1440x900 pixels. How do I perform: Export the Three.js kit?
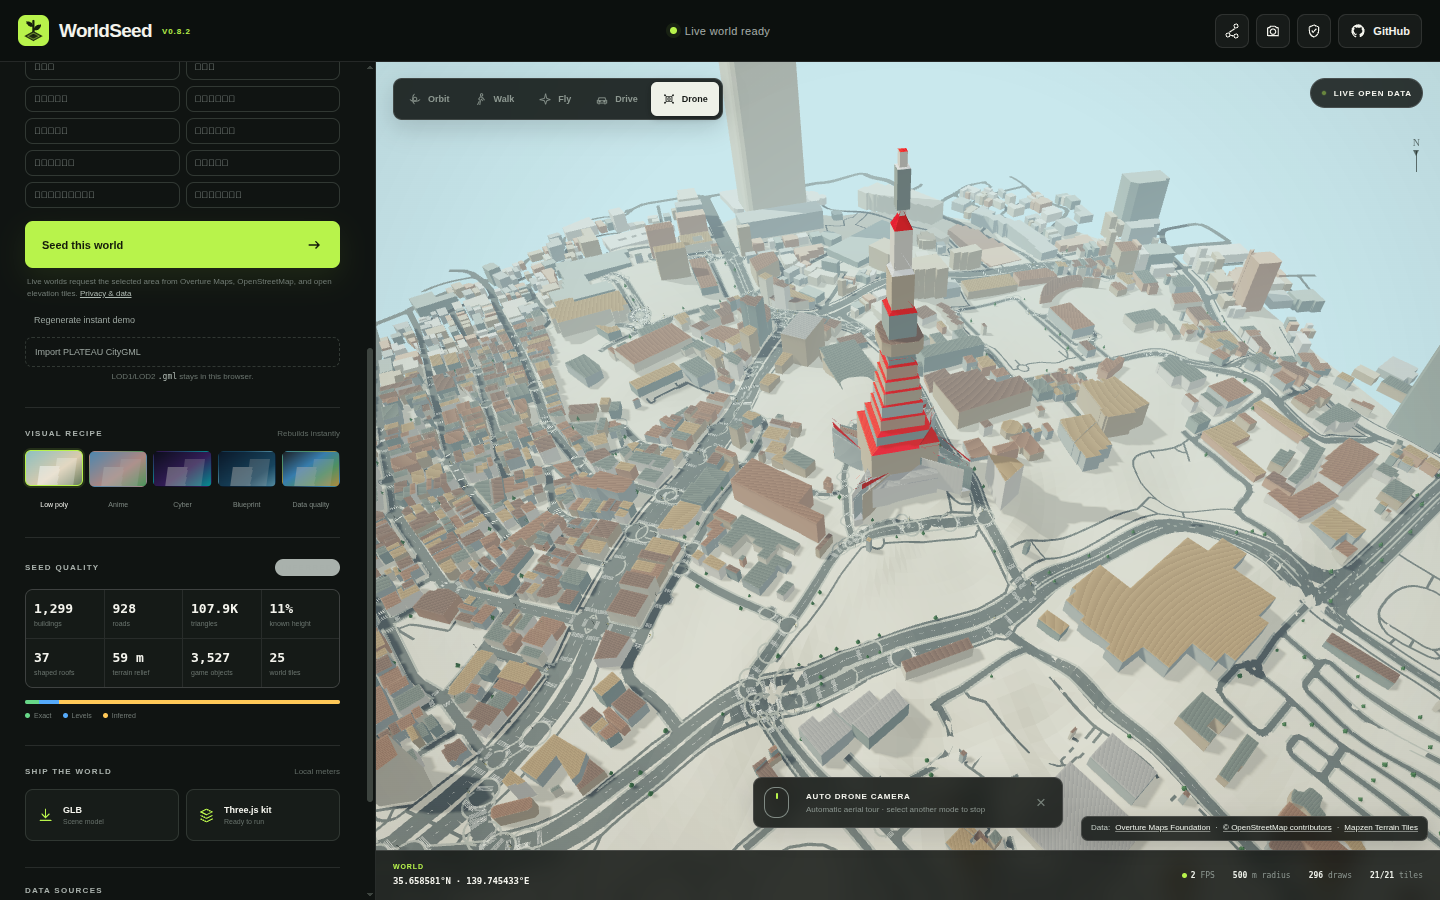coord(263,815)
